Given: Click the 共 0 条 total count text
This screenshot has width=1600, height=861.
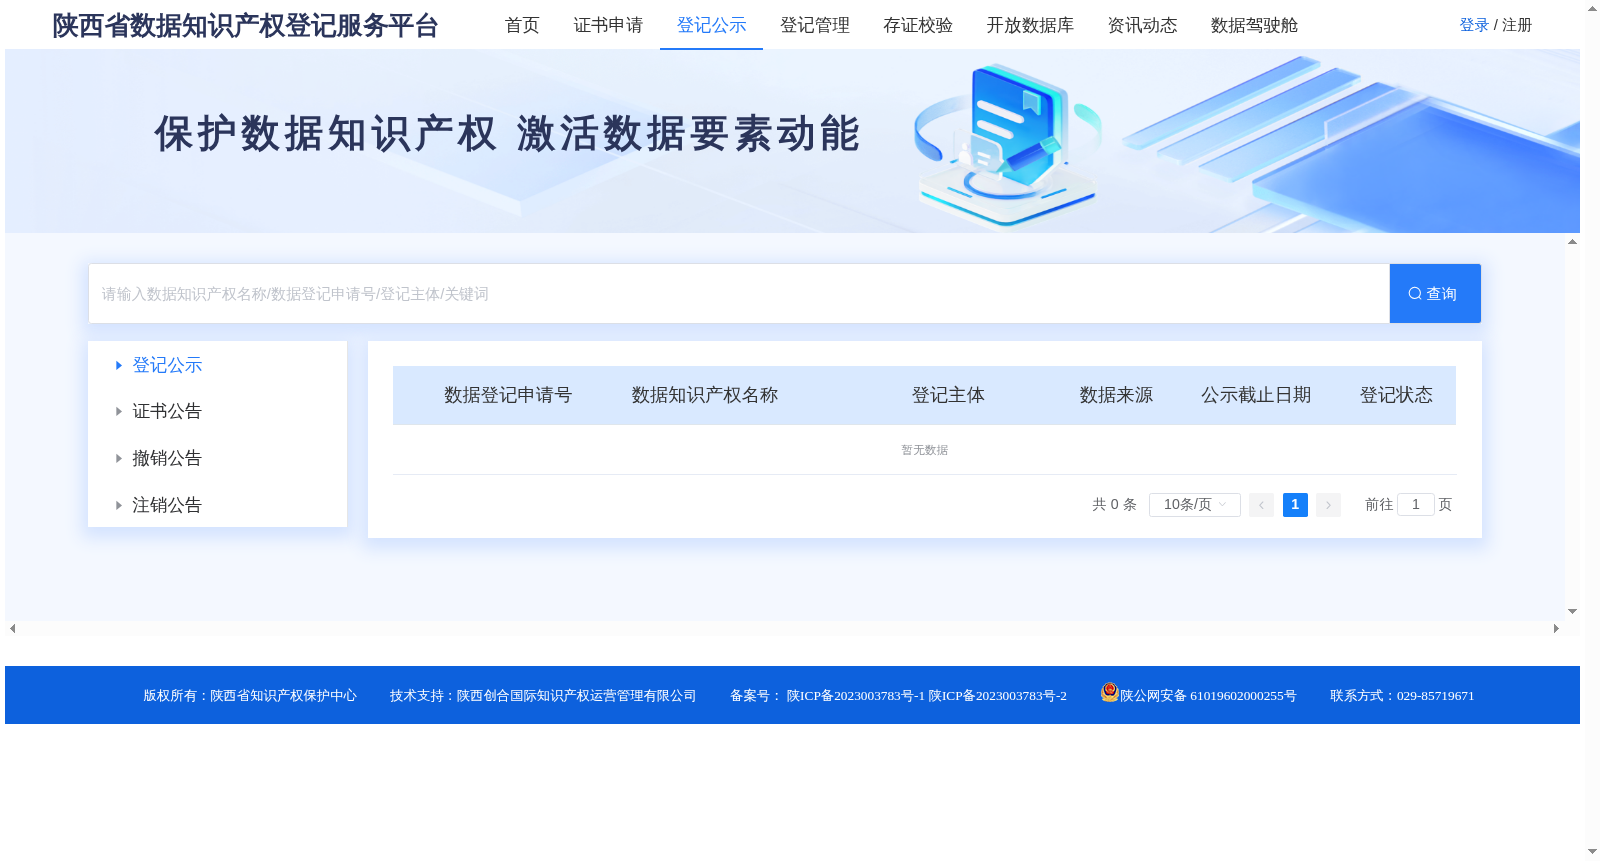Looking at the screenshot, I should click(1114, 505).
